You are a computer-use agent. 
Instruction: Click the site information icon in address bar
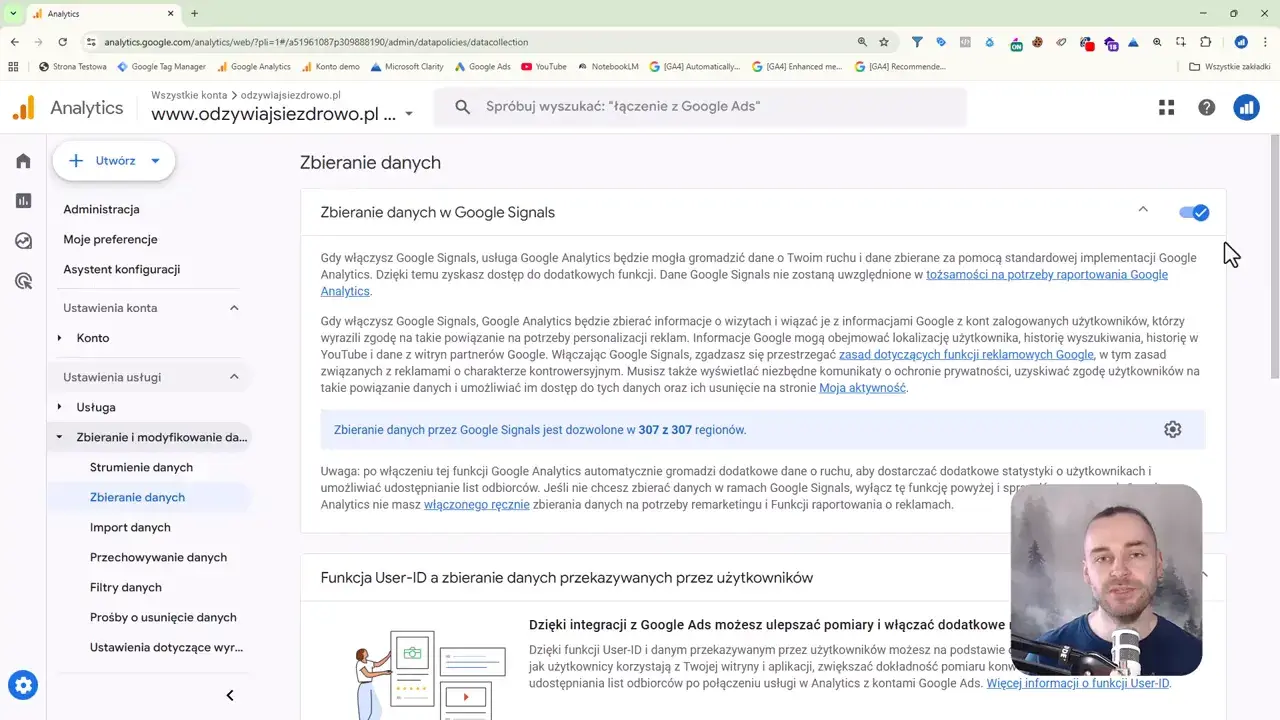(x=91, y=42)
